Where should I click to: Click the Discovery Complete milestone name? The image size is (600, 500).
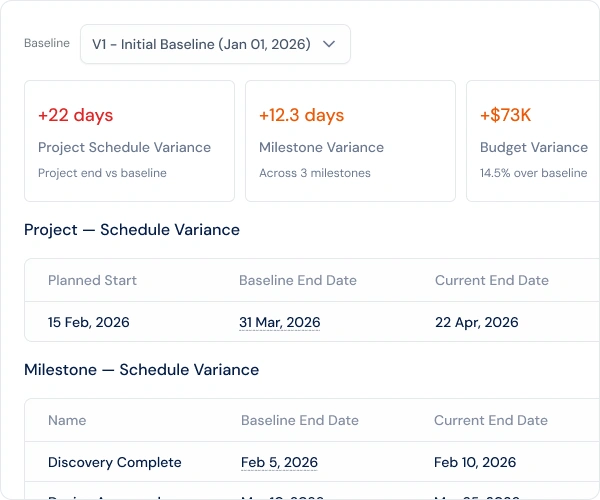tap(114, 462)
